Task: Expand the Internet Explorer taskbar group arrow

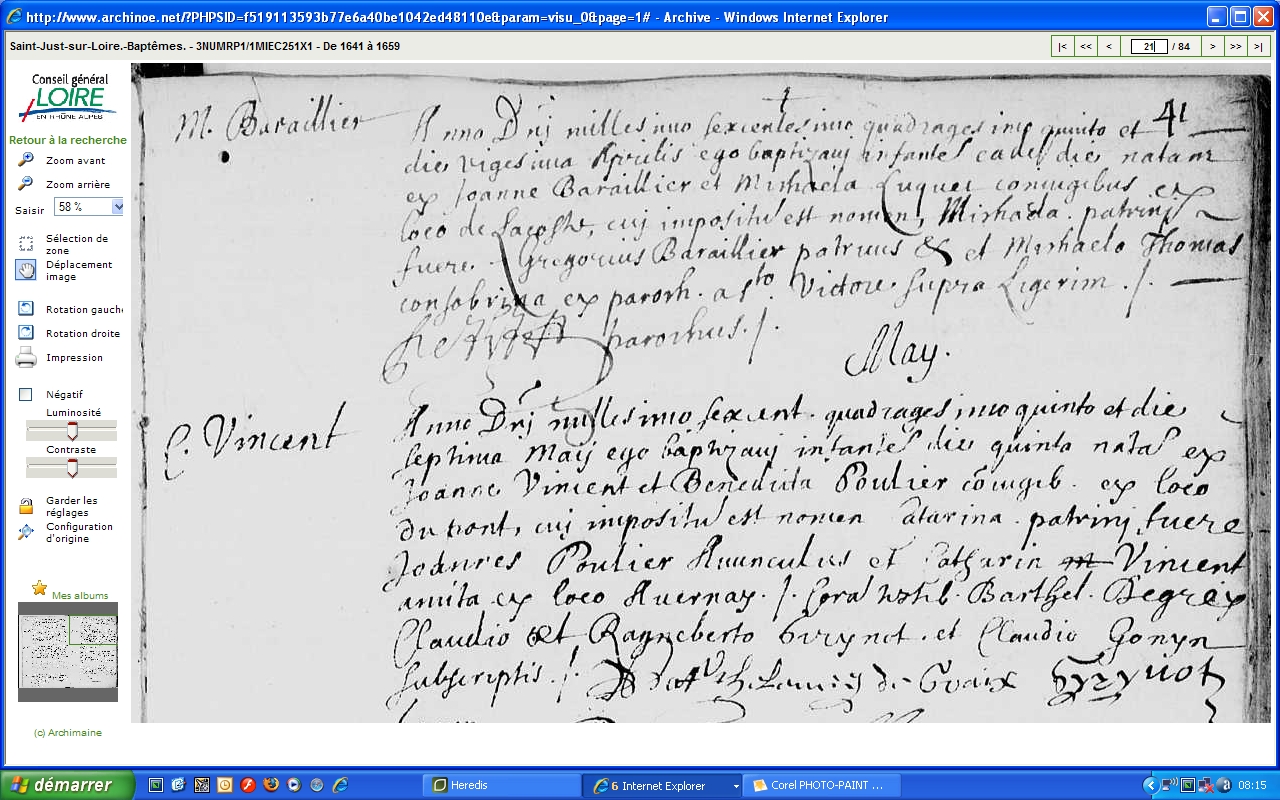Action: 736,786
